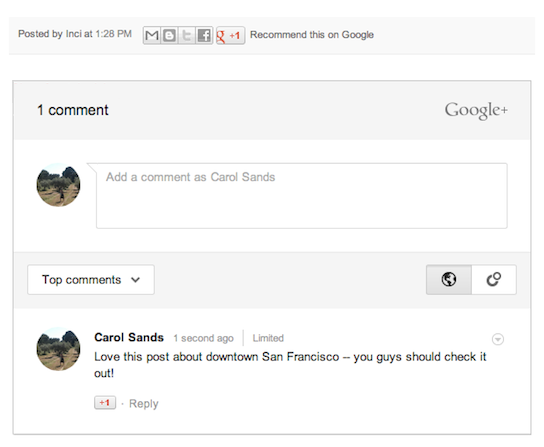Click the 1 second ago timestamp

(203, 338)
